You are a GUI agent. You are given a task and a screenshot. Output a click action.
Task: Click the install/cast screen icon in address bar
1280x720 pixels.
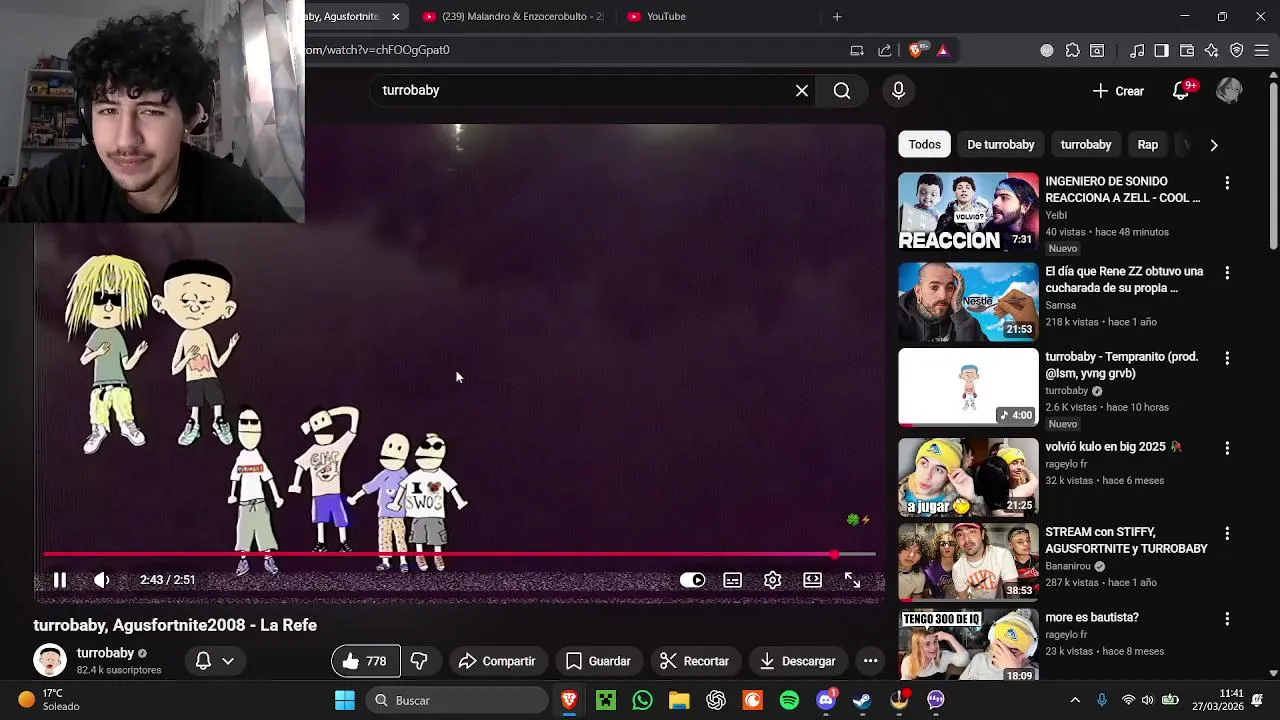pyautogui.click(x=857, y=50)
